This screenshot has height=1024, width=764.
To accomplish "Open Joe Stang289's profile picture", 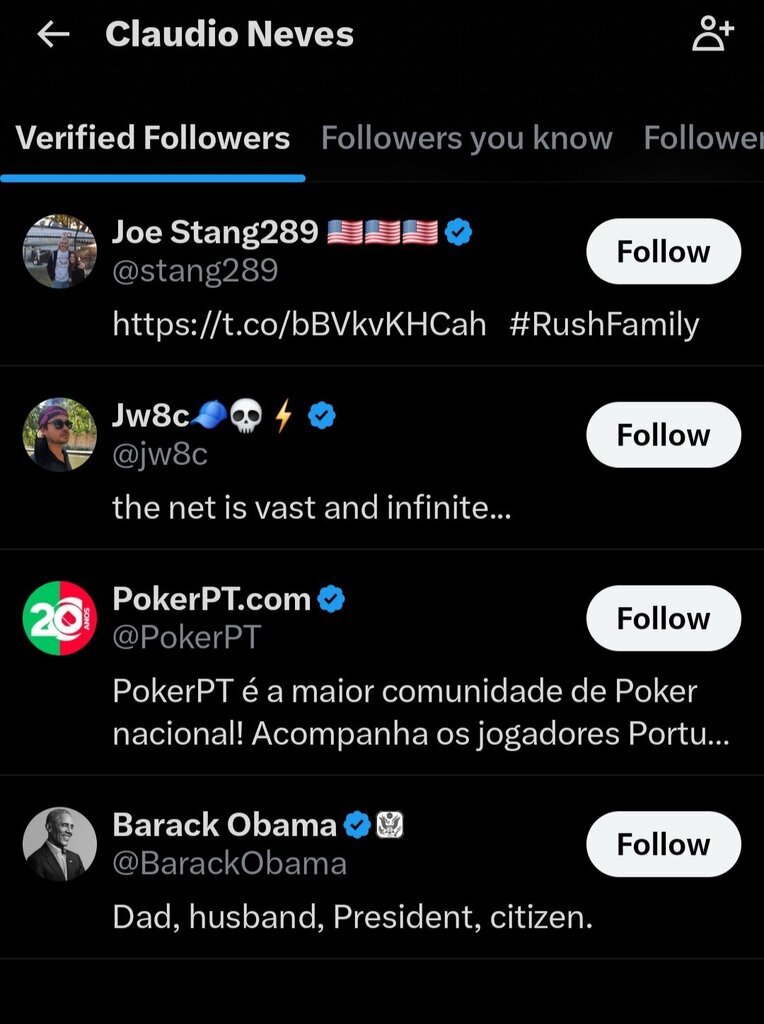I will click(x=60, y=251).
